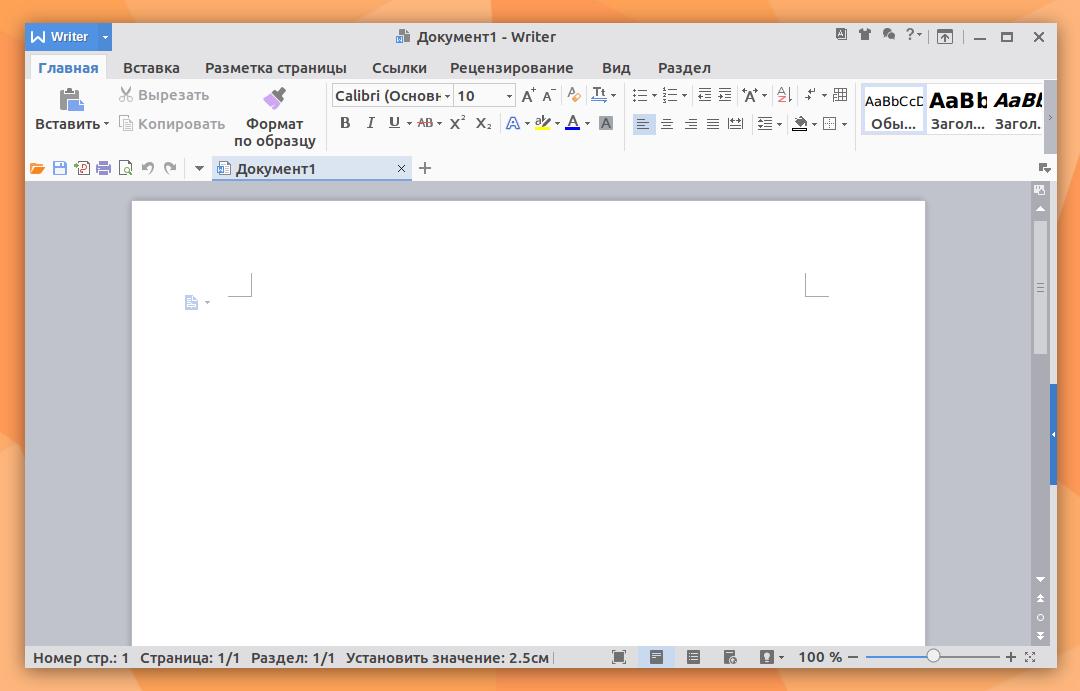Click the print icon in quick toolbar
Image resolution: width=1080 pixels, height=691 pixels.
point(103,168)
